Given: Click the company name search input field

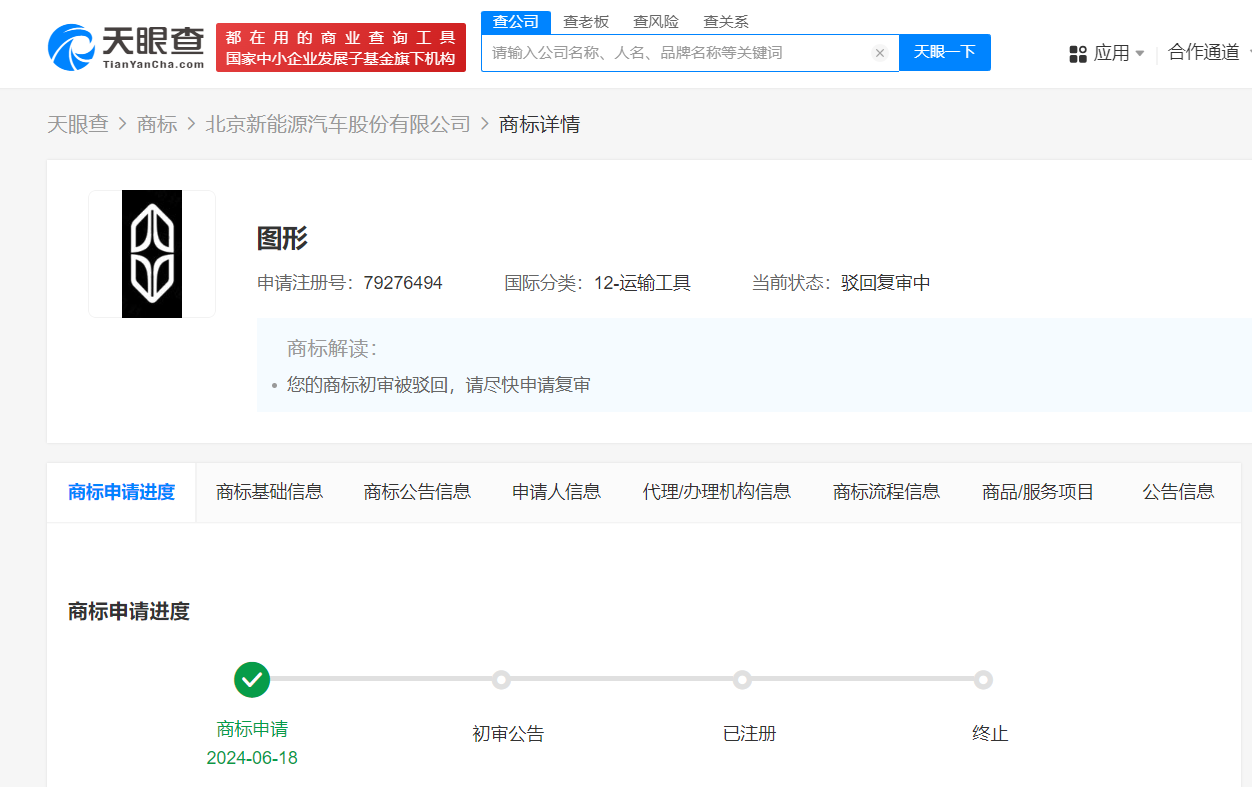Looking at the screenshot, I should (675, 53).
